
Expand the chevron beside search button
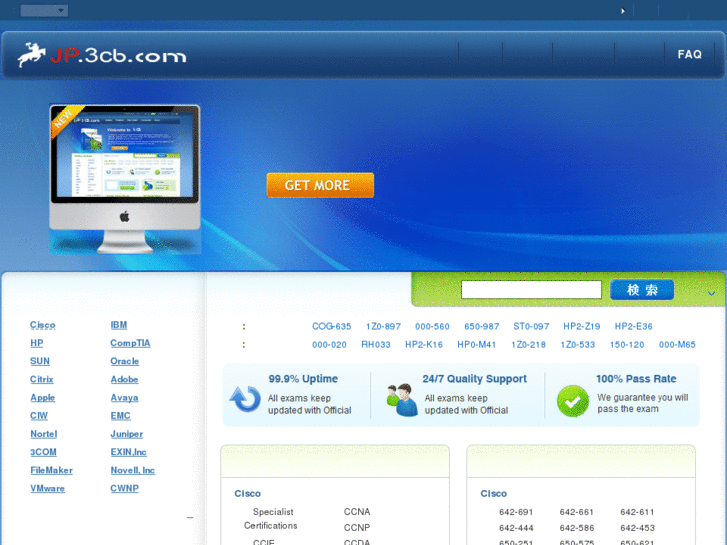pyautogui.click(x=711, y=293)
